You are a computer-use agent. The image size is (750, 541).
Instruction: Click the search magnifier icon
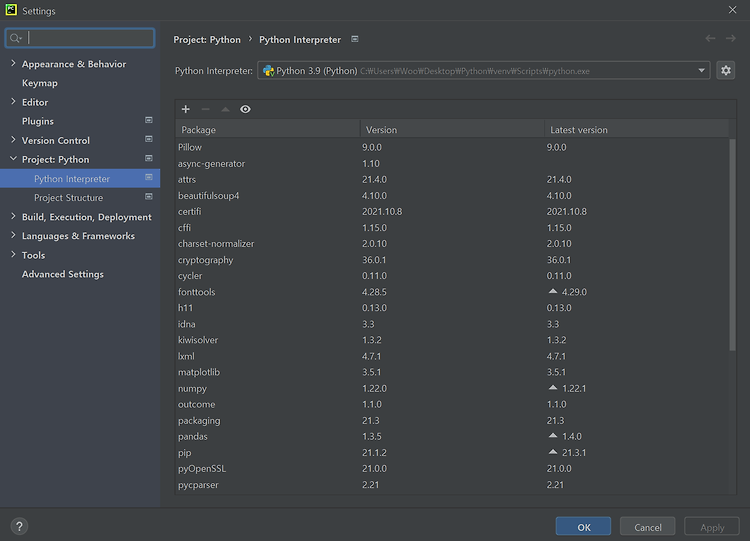[x=15, y=38]
